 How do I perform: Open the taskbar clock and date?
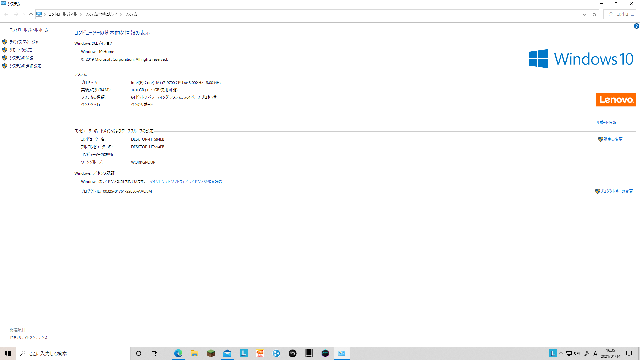tap(611, 353)
